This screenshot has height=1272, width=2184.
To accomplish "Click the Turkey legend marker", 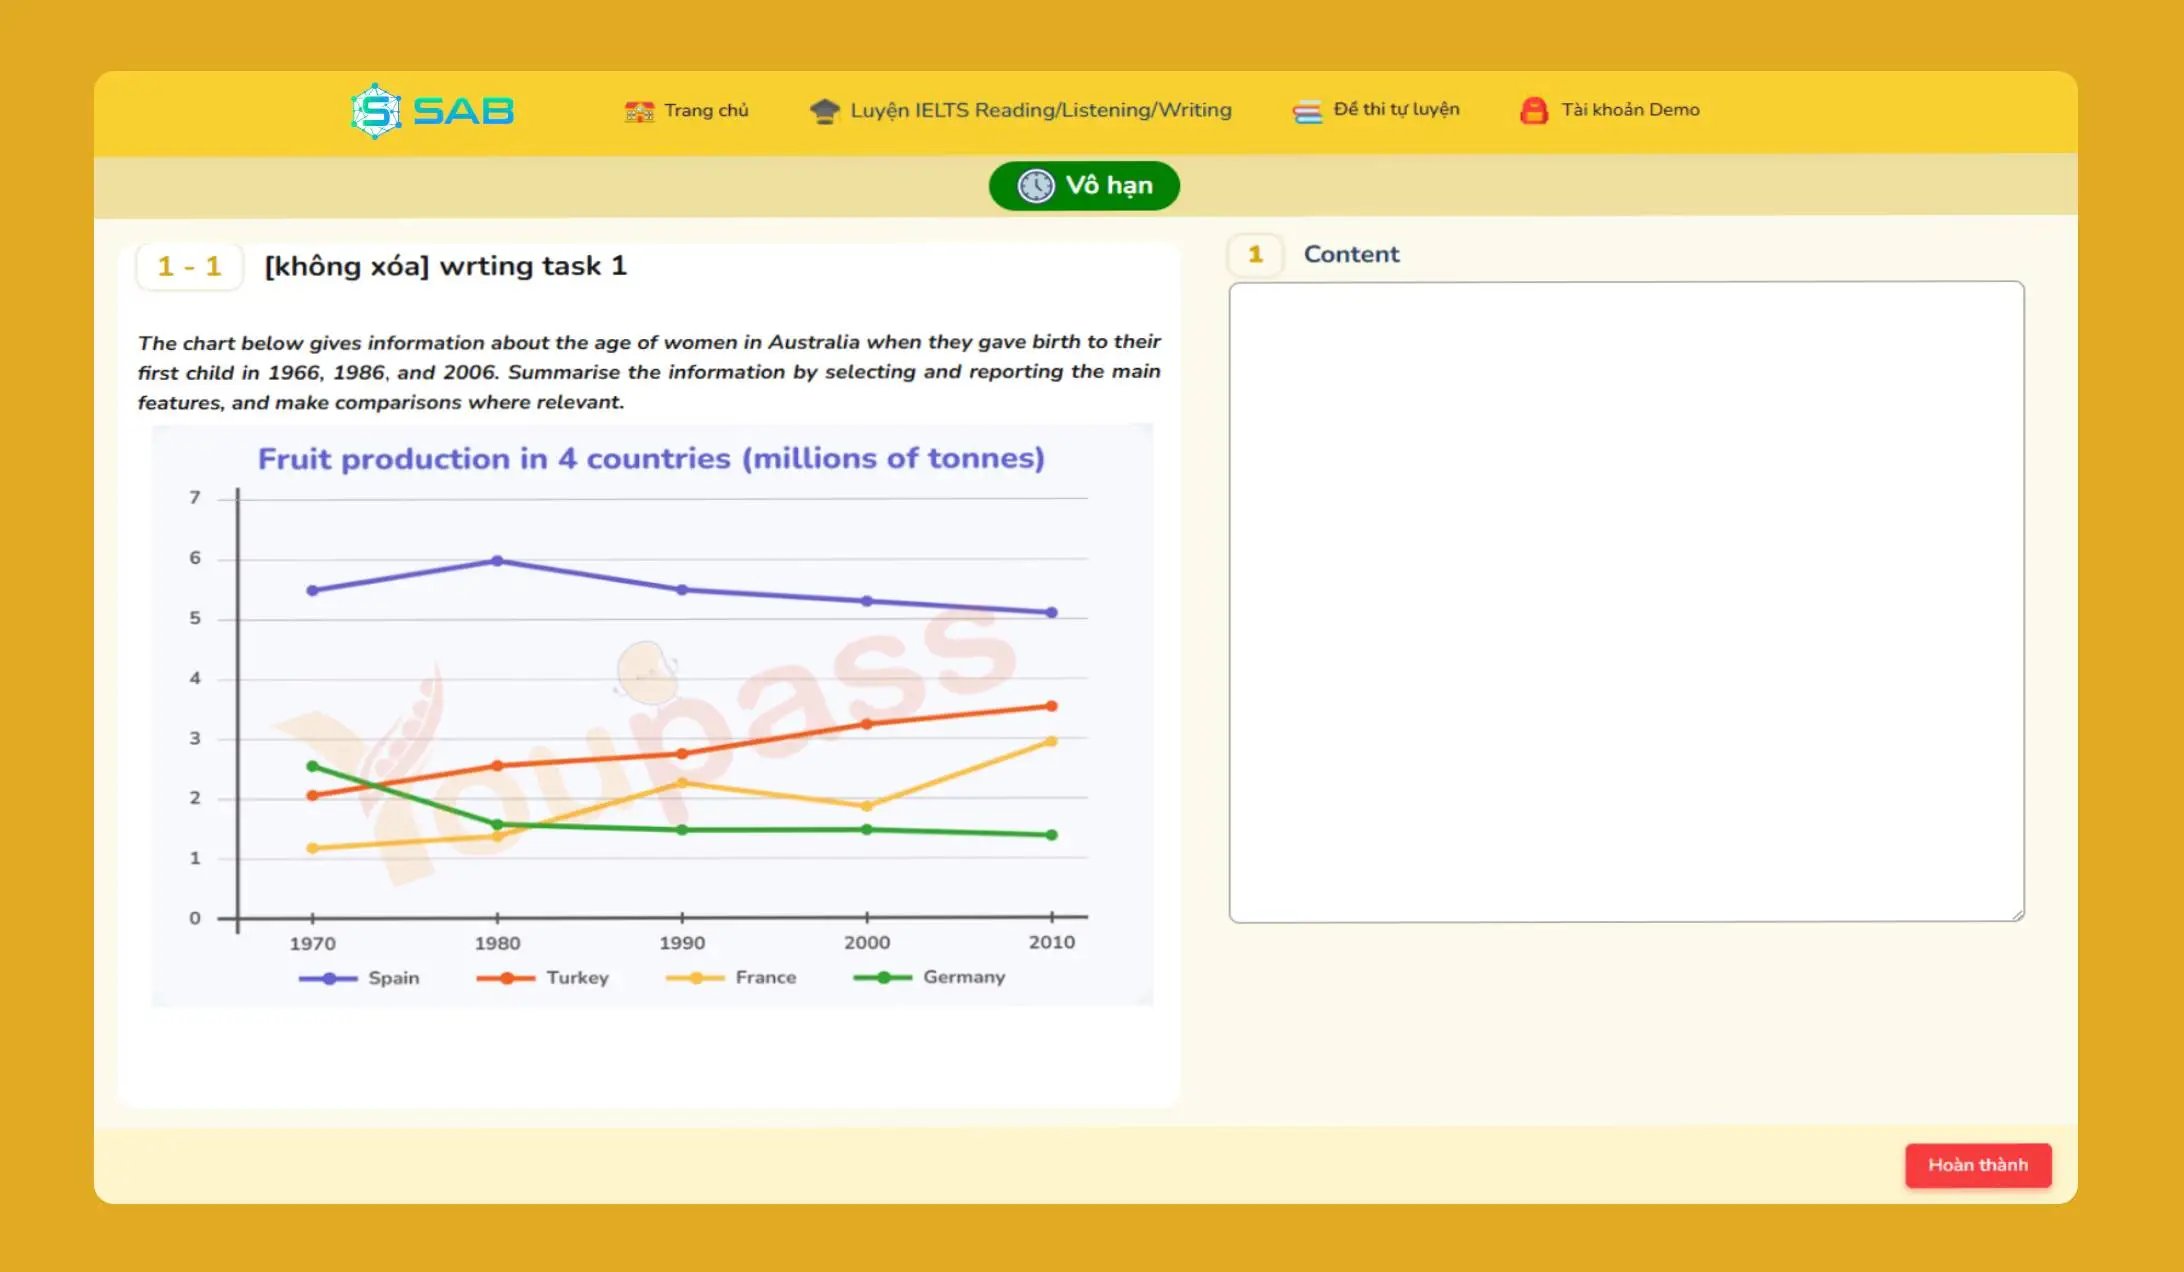I will coord(506,978).
